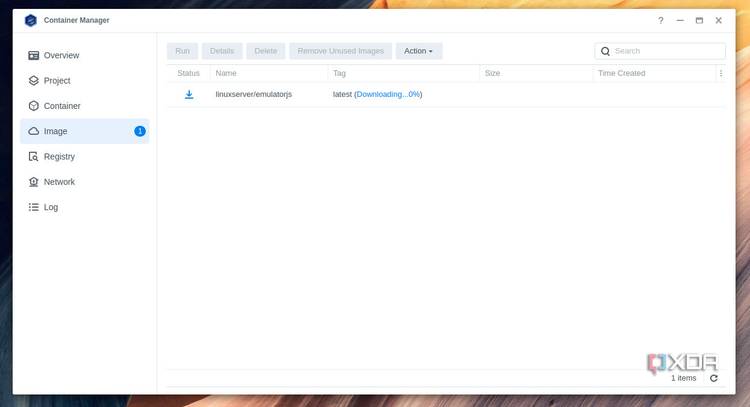Viewport: 750px width, 407px height.
Task: Click the blue notification badge on Image
Action: [140, 131]
